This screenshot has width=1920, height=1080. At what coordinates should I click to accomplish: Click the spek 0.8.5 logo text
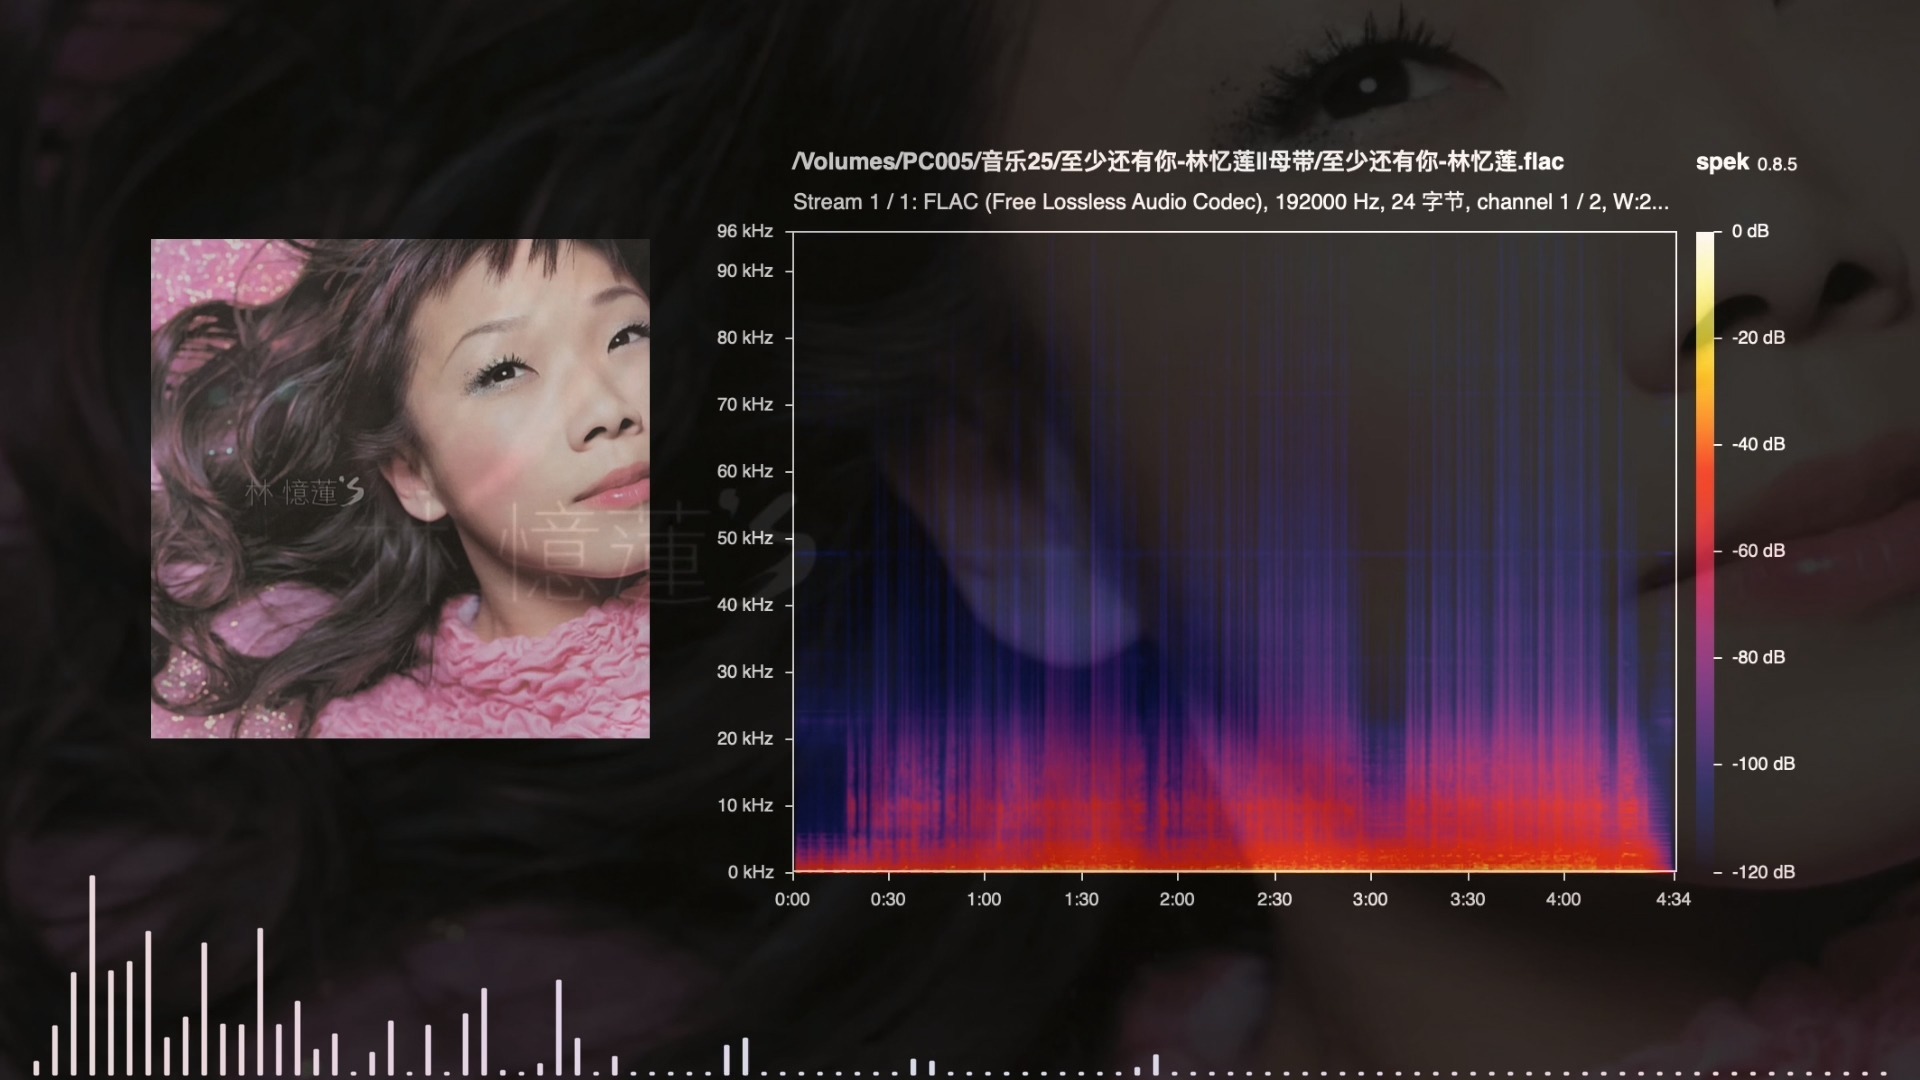tap(1746, 163)
